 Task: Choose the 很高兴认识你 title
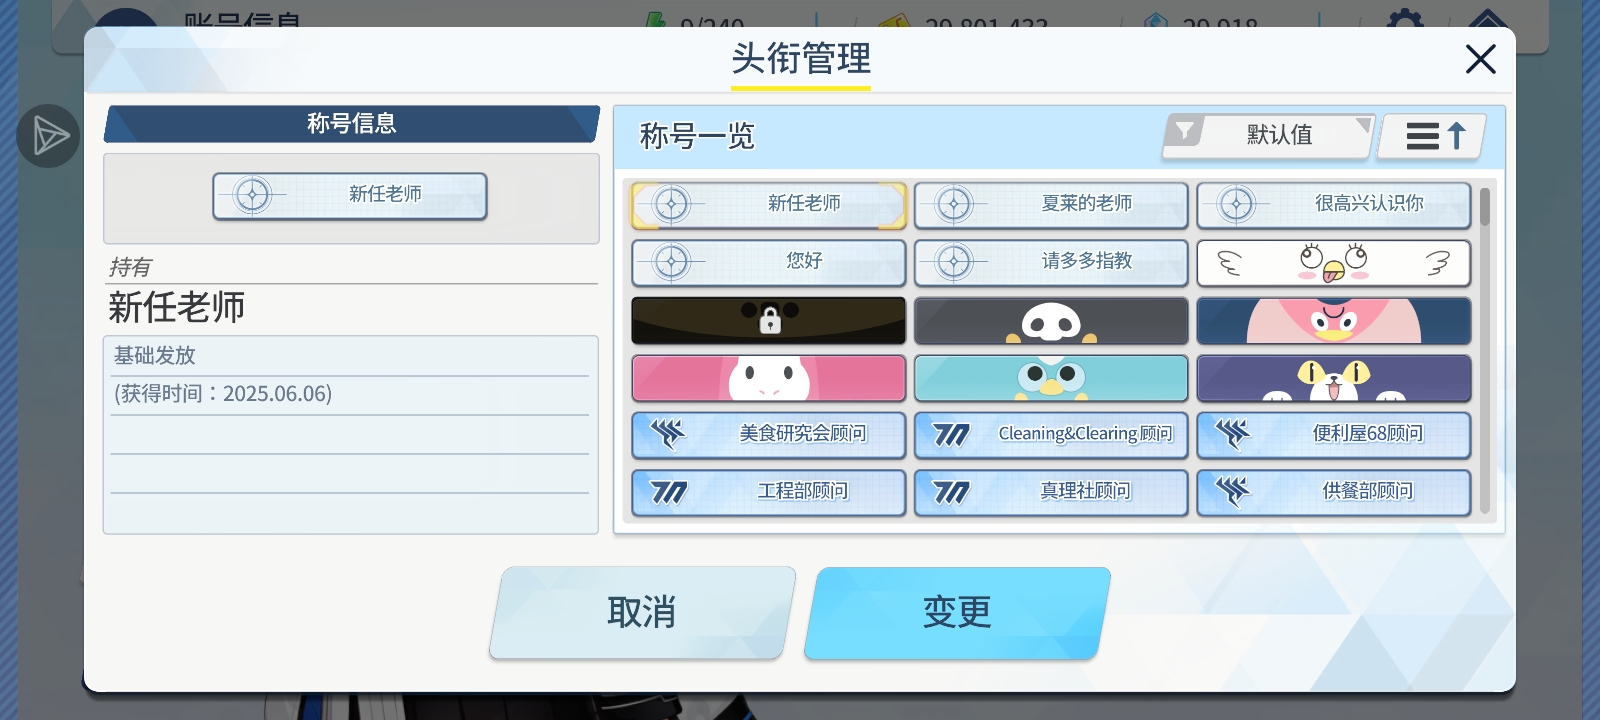pyautogui.click(x=1334, y=205)
